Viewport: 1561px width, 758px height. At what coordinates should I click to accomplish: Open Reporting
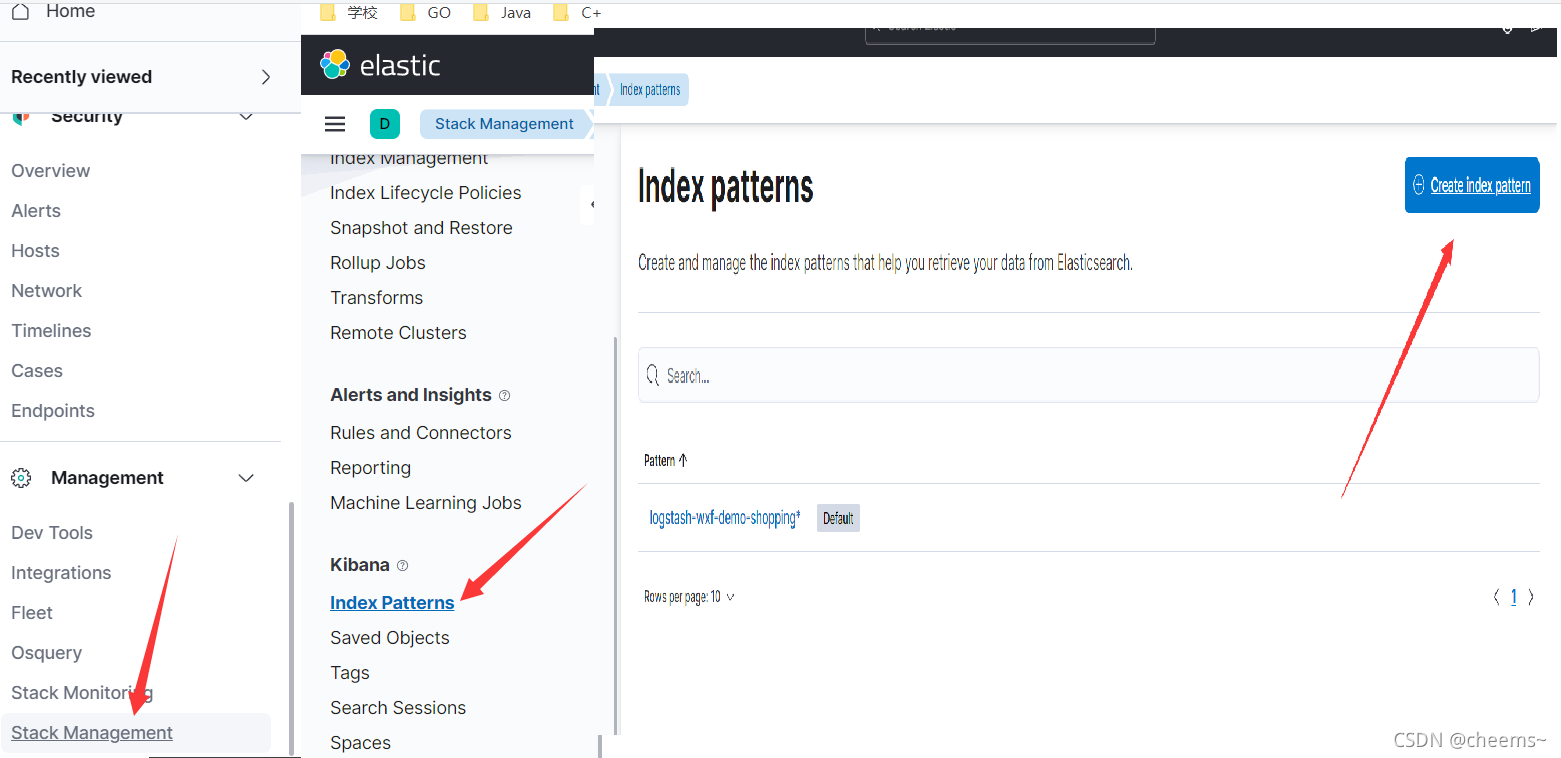click(x=371, y=468)
